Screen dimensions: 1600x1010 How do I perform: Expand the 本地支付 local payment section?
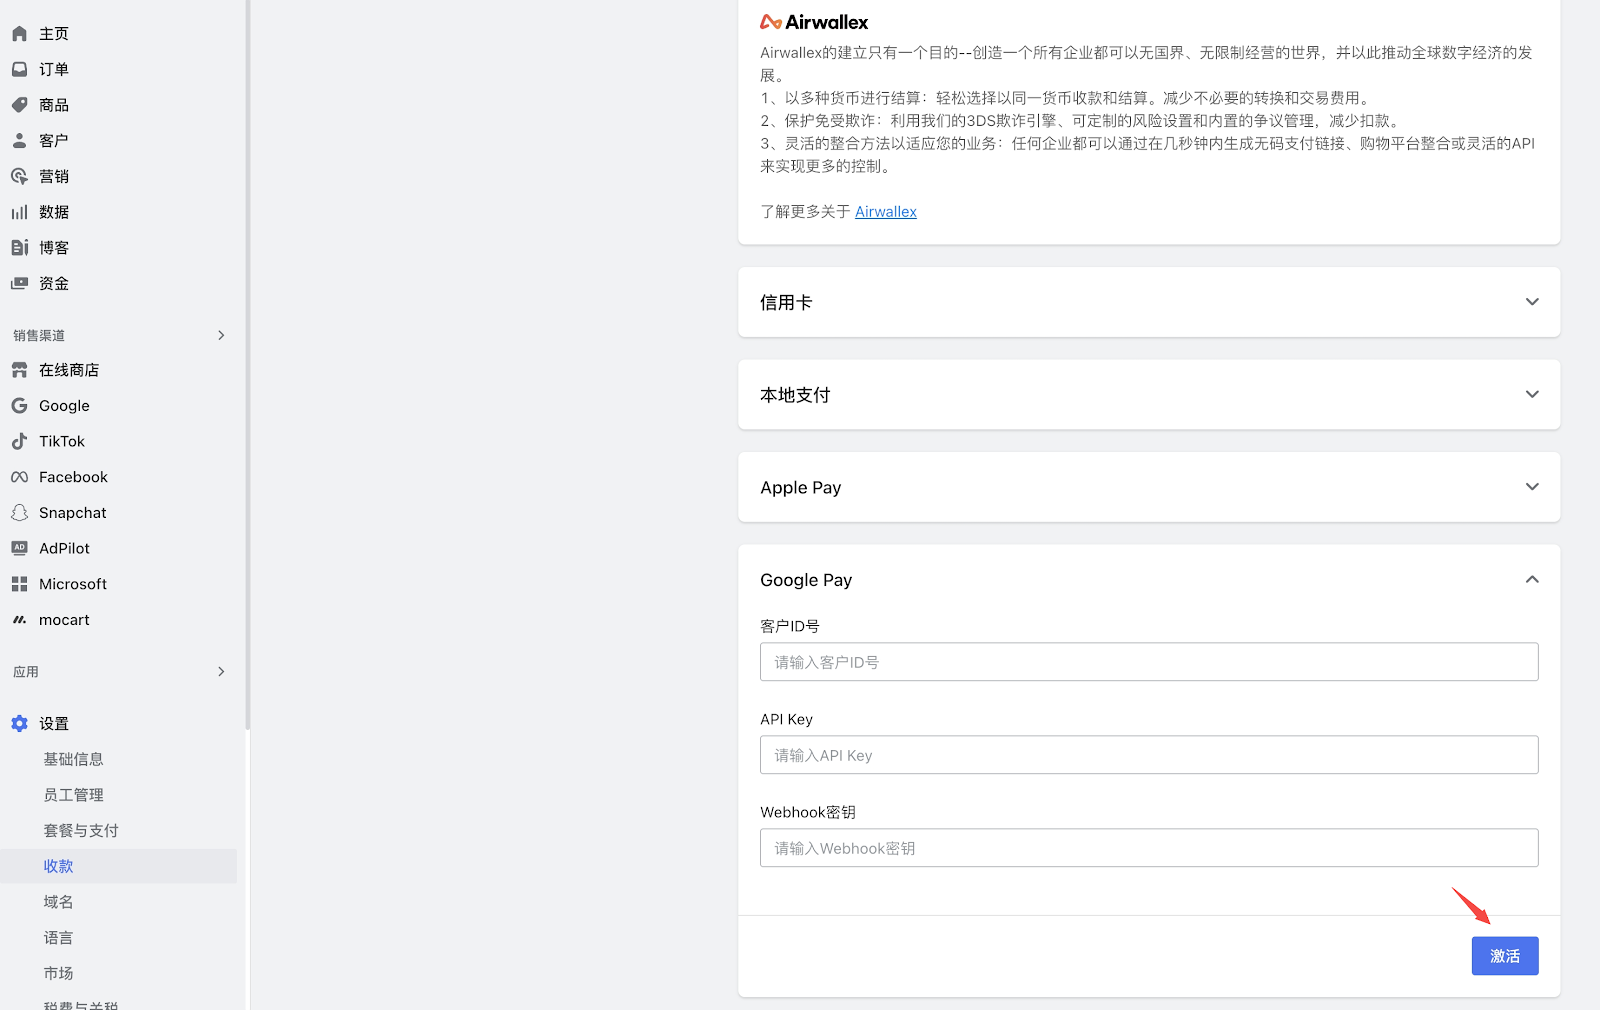[1531, 395]
